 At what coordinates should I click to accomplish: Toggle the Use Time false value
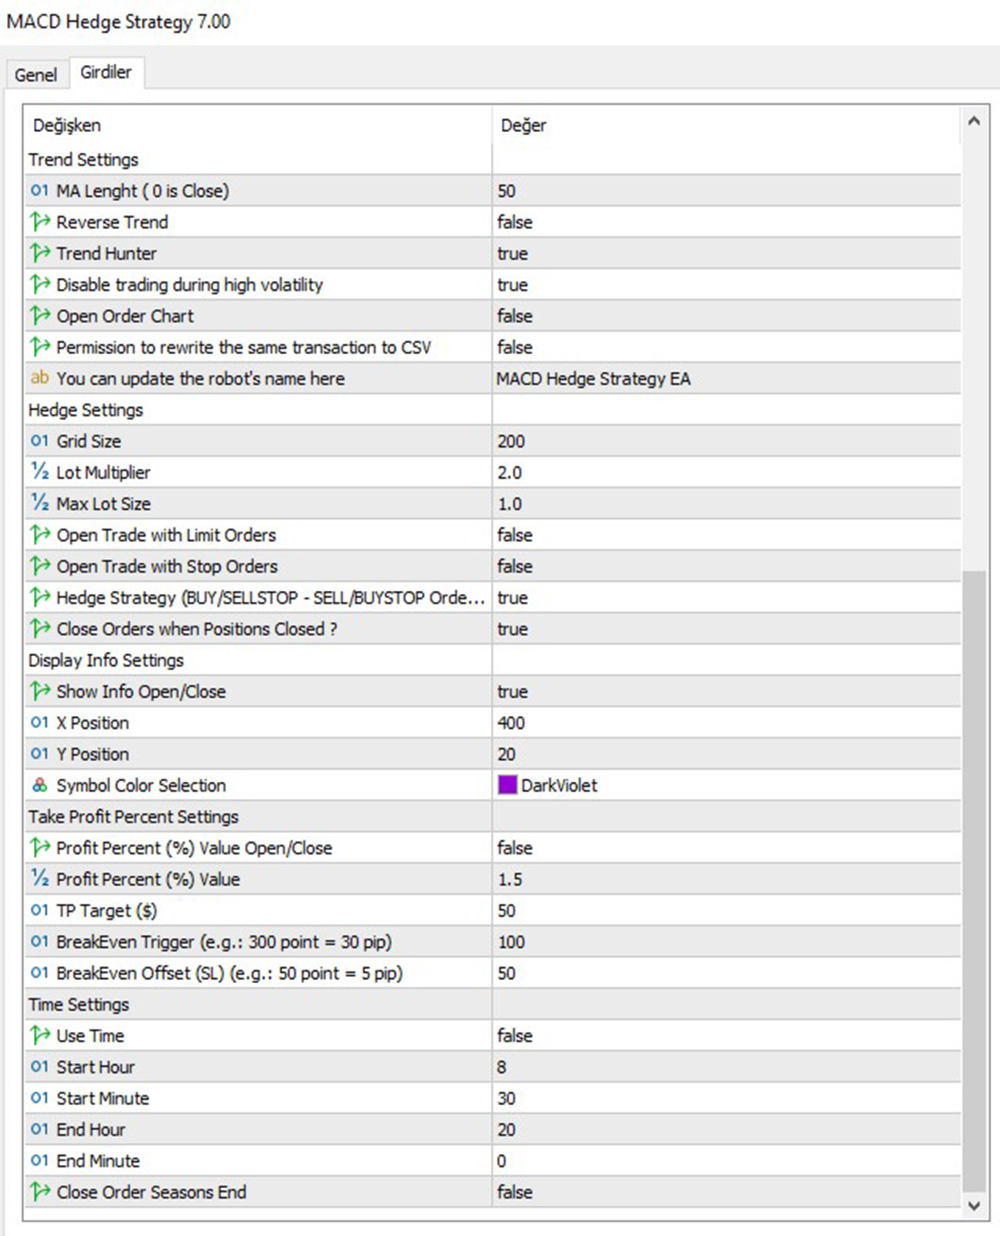(515, 1035)
